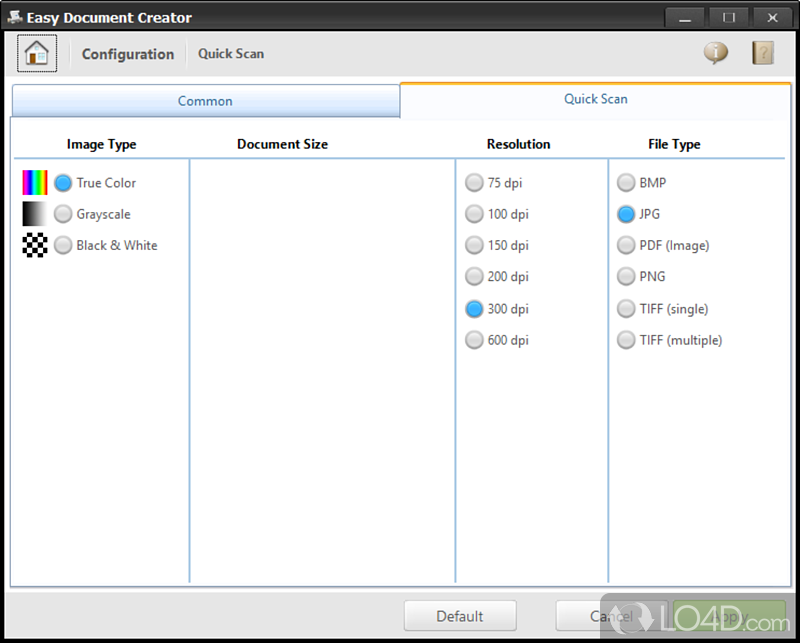This screenshot has height=643, width=800.
Task: Click the Black & White checkerboard icon
Action: [x=35, y=245]
